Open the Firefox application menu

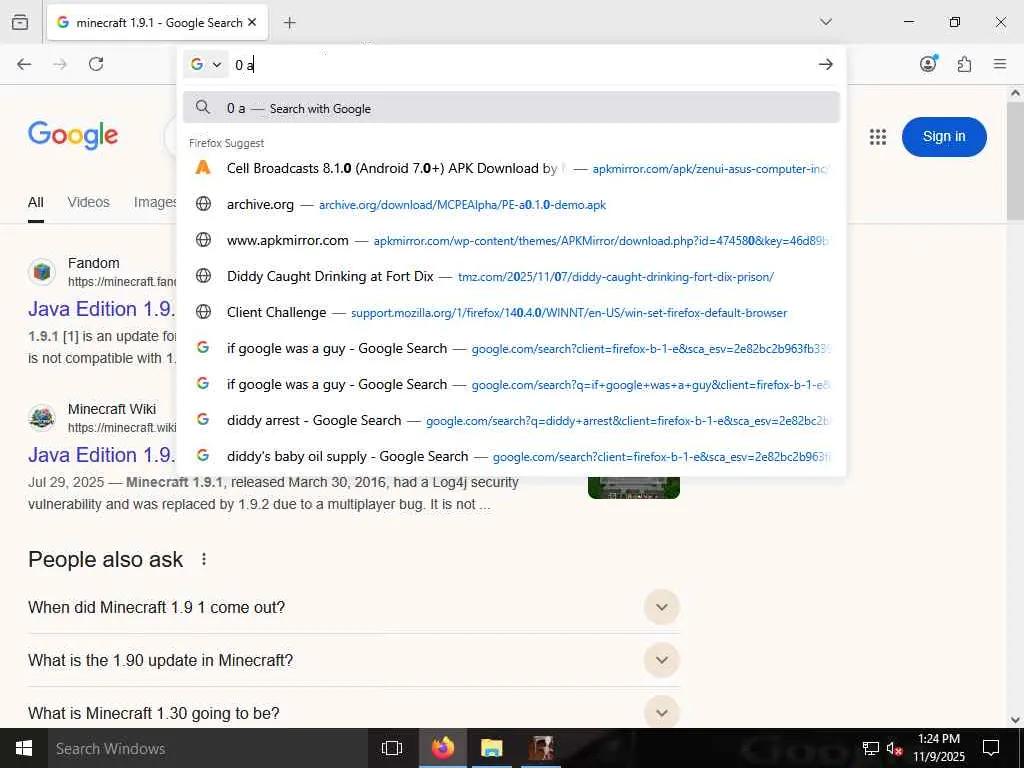1000,64
